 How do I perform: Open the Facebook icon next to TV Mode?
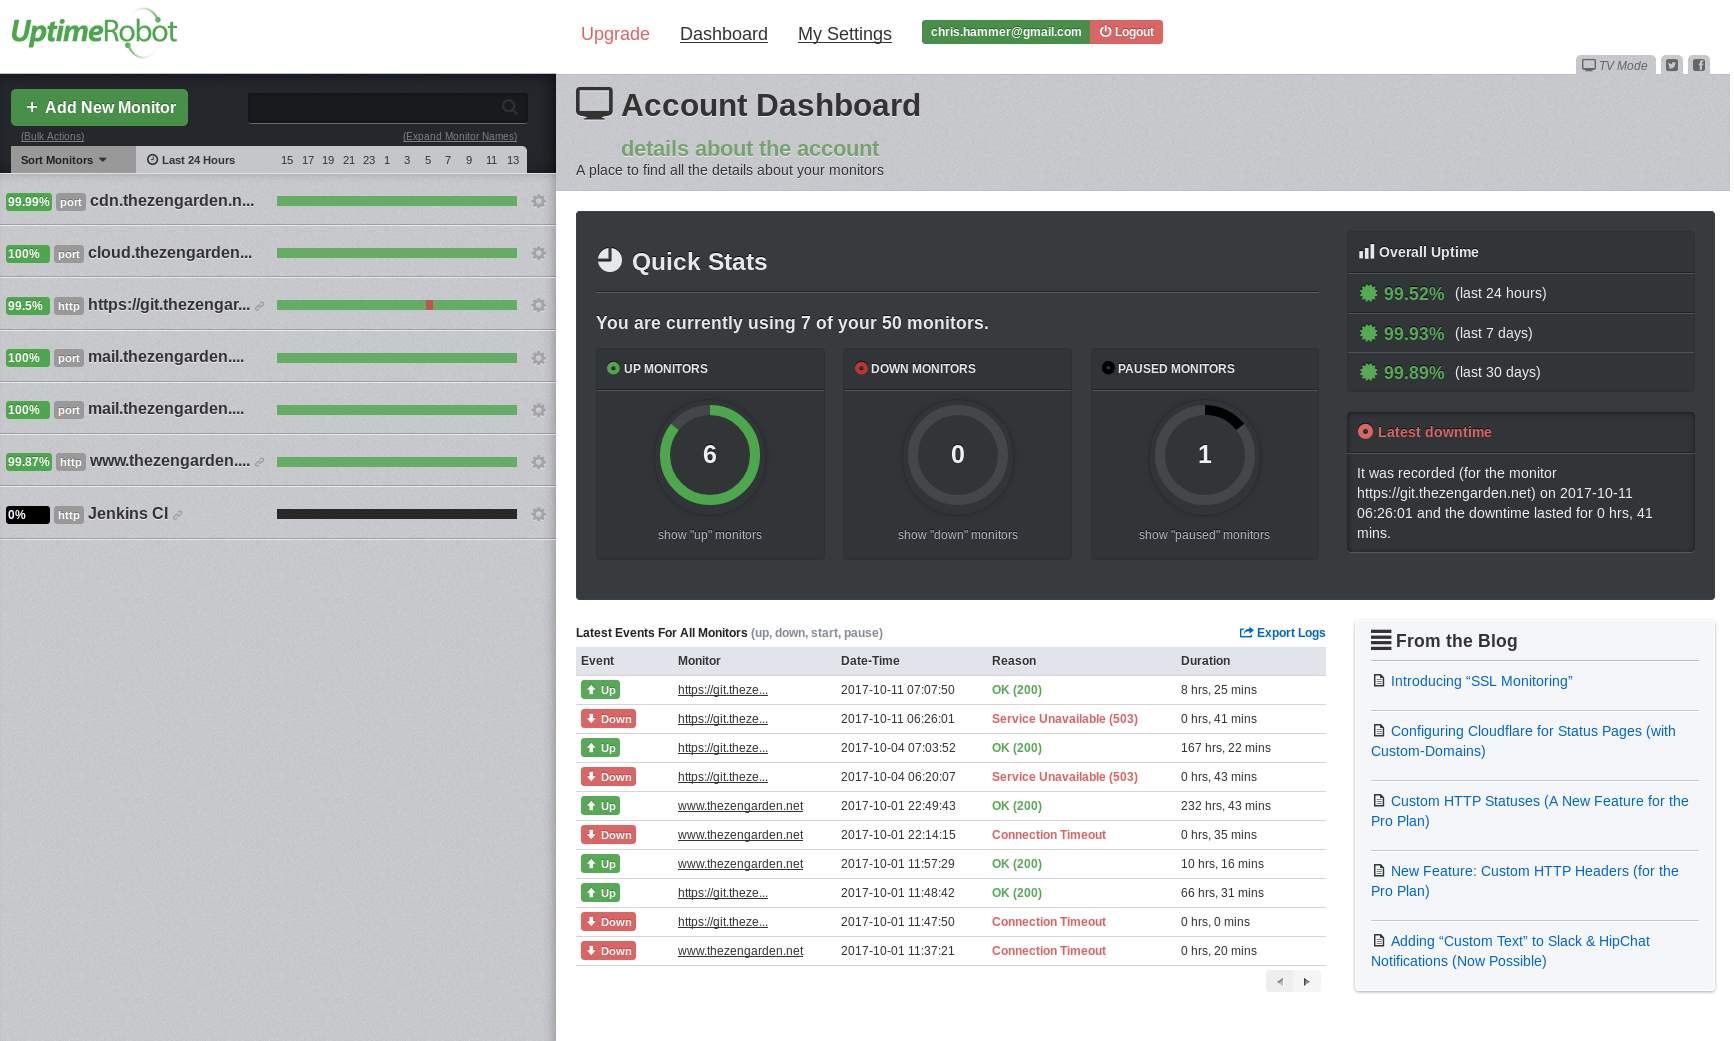pyautogui.click(x=1699, y=65)
